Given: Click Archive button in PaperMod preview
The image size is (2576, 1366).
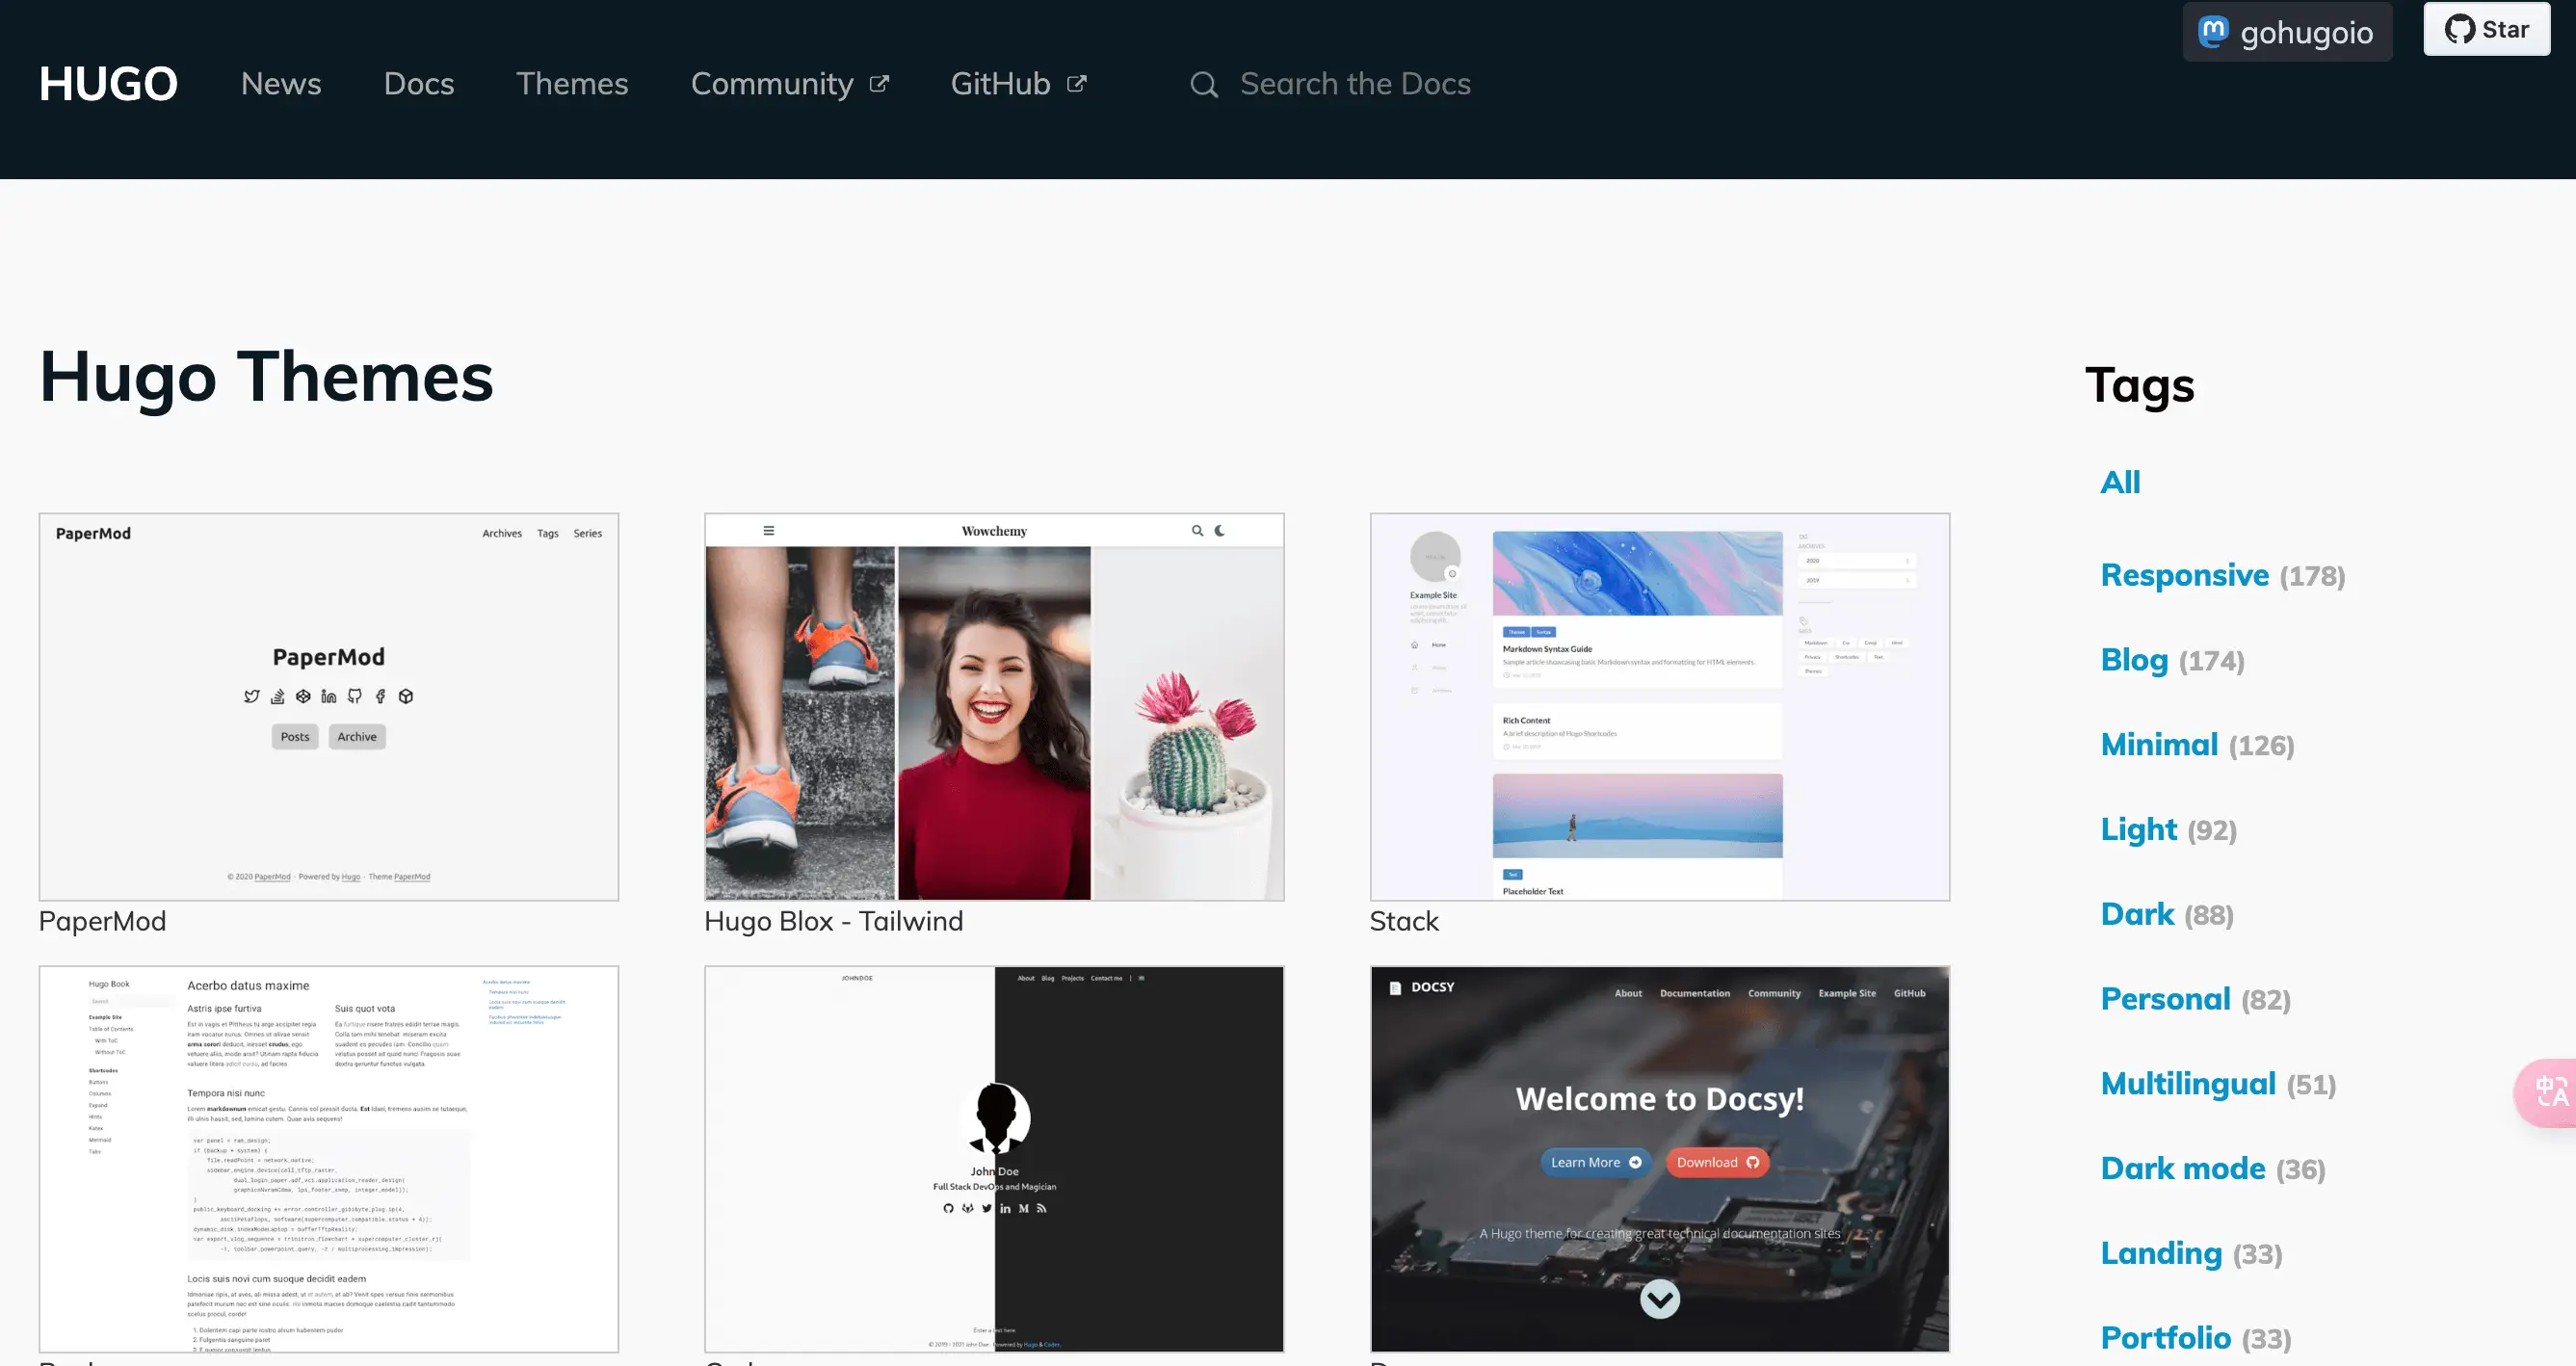Looking at the screenshot, I should pos(357,737).
